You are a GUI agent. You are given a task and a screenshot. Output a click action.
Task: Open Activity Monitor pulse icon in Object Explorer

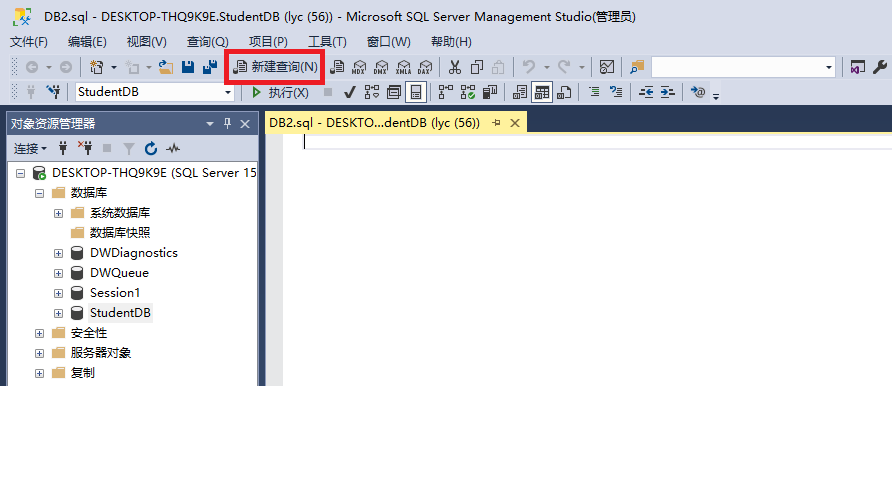(173, 149)
